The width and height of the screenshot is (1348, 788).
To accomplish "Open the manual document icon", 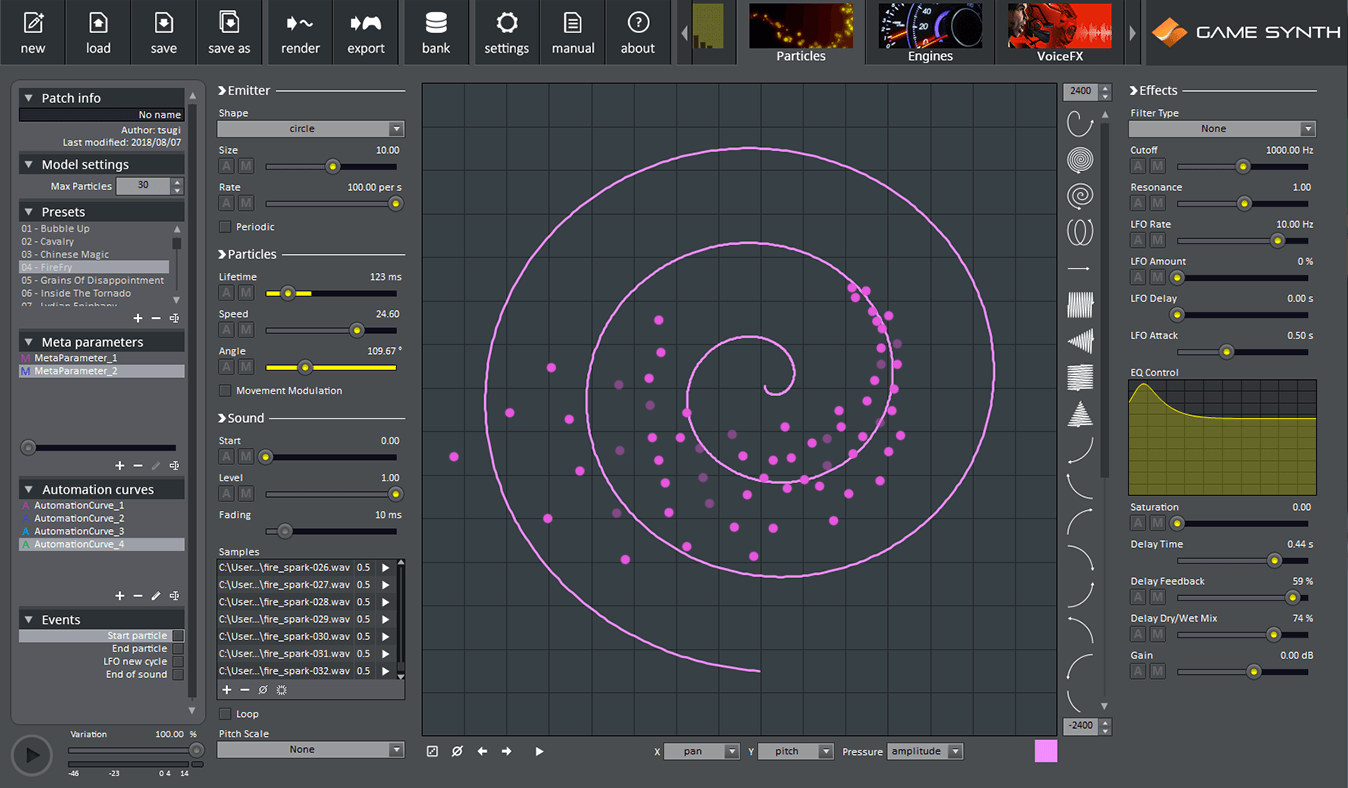I will coord(573,23).
